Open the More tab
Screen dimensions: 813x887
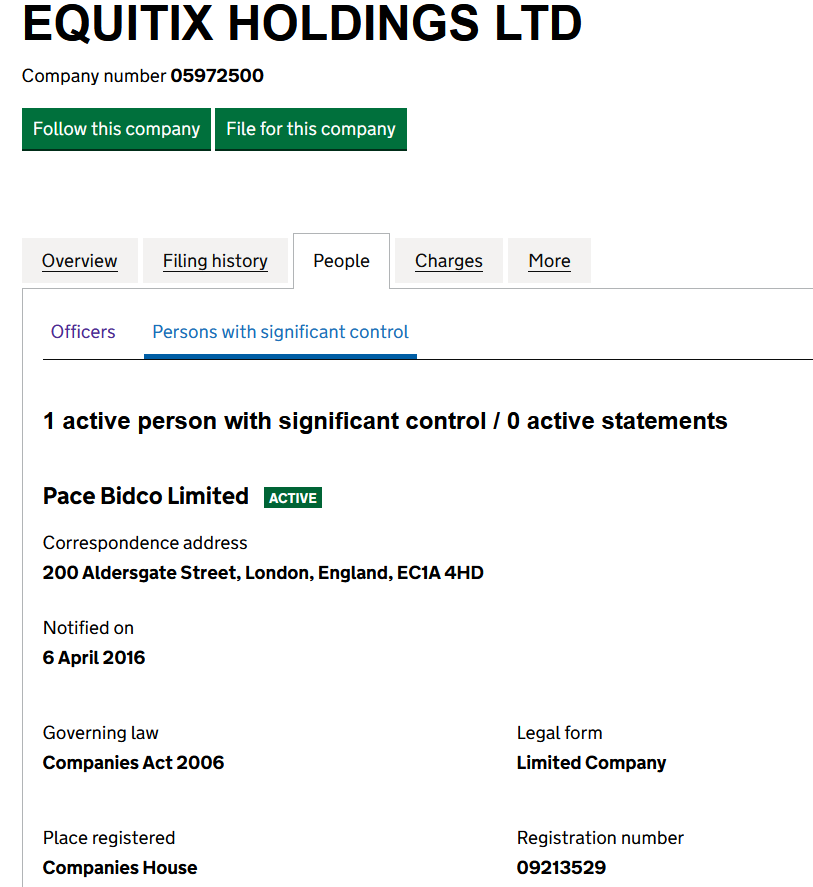(x=549, y=261)
